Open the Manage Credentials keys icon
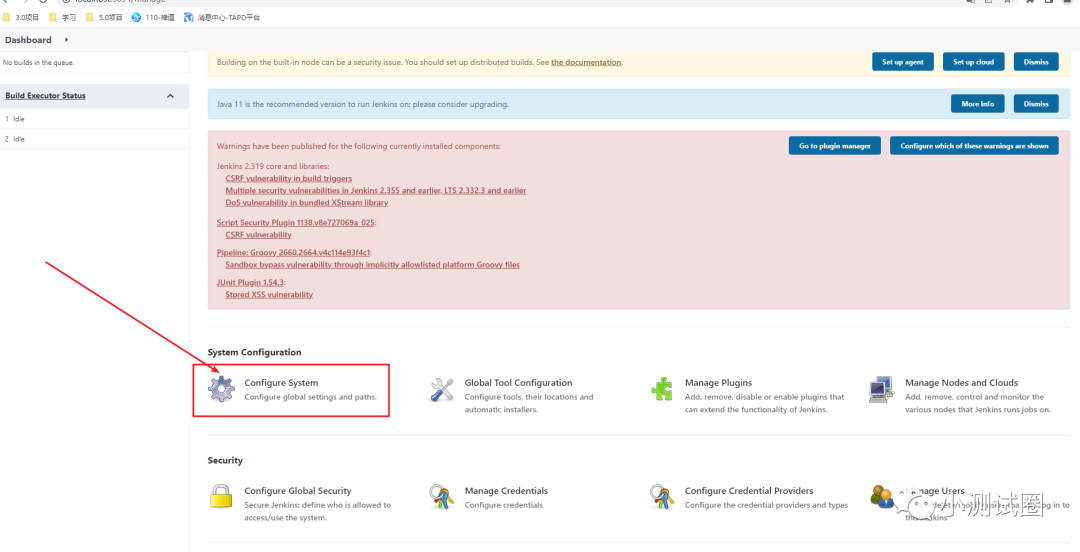Viewport: 1080px width, 552px height. click(442, 496)
